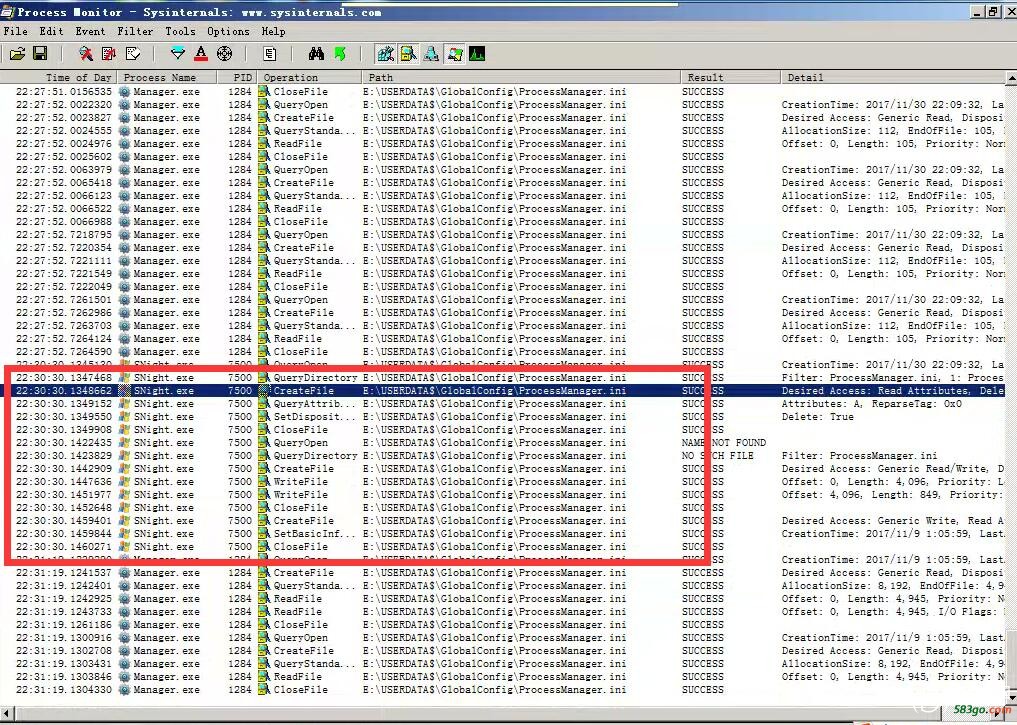Toggle Show Network Activity button
The width and height of the screenshot is (1017, 725).
point(431,54)
